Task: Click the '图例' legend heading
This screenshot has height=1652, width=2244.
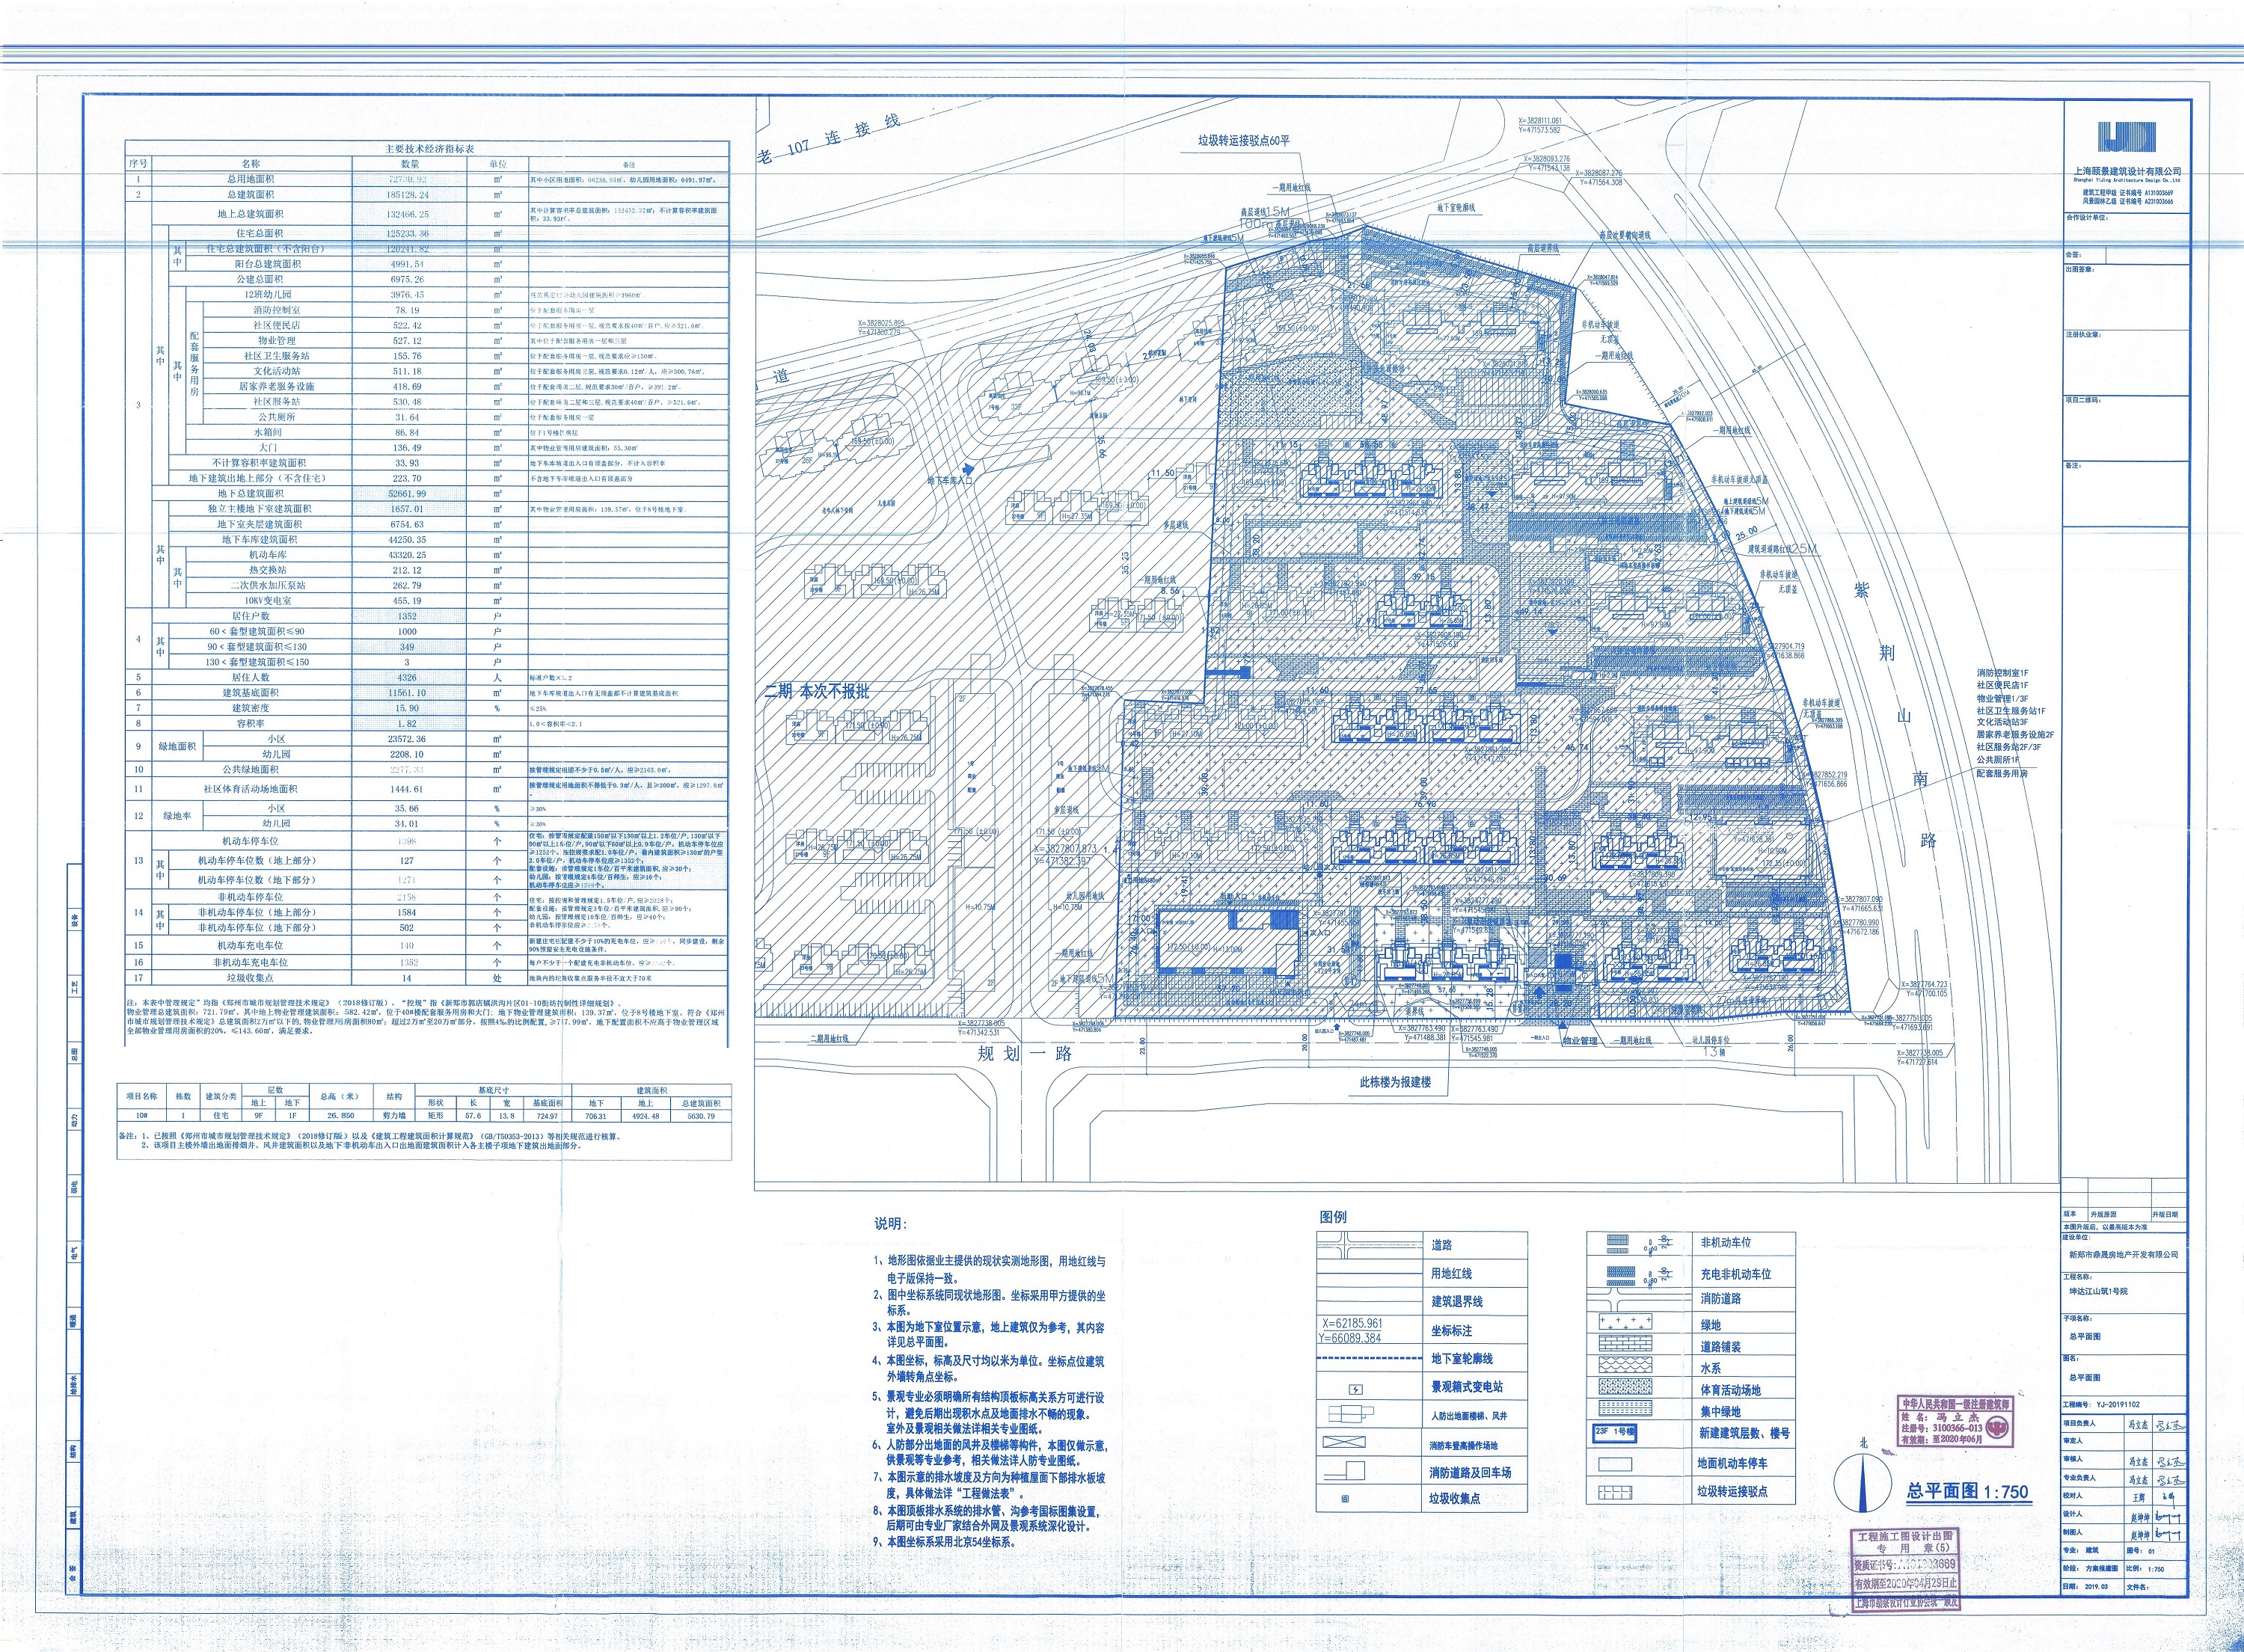Action: click(x=1333, y=1217)
